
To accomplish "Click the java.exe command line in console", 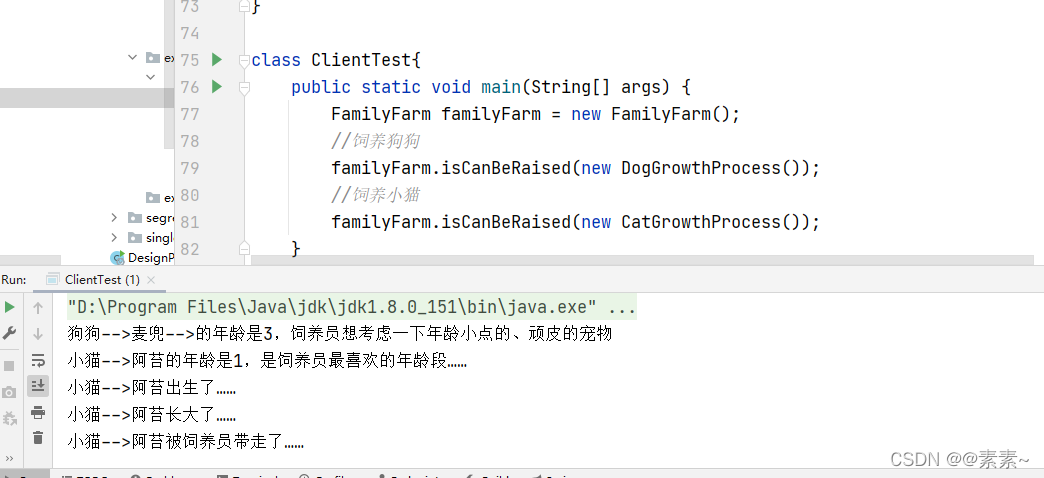I will pyautogui.click(x=352, y=308).
